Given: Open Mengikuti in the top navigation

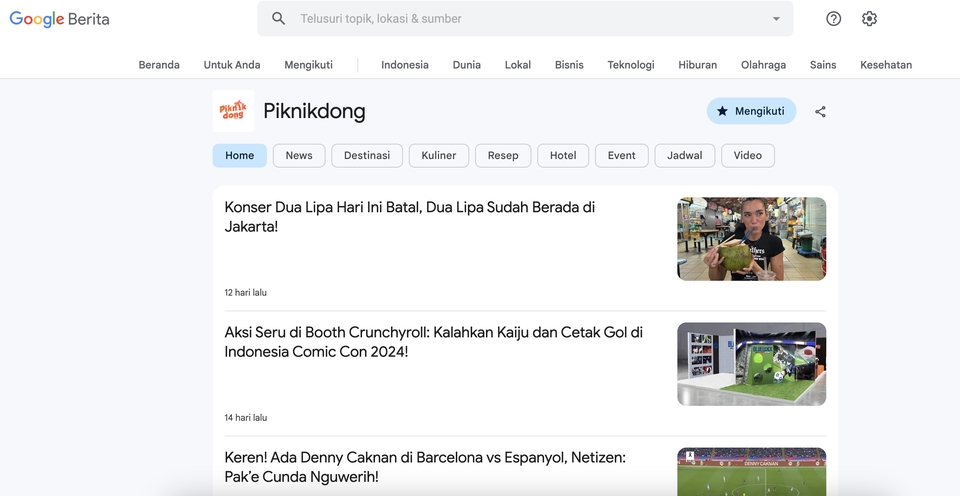Looking at the screenshot, I should coord(309,65).
